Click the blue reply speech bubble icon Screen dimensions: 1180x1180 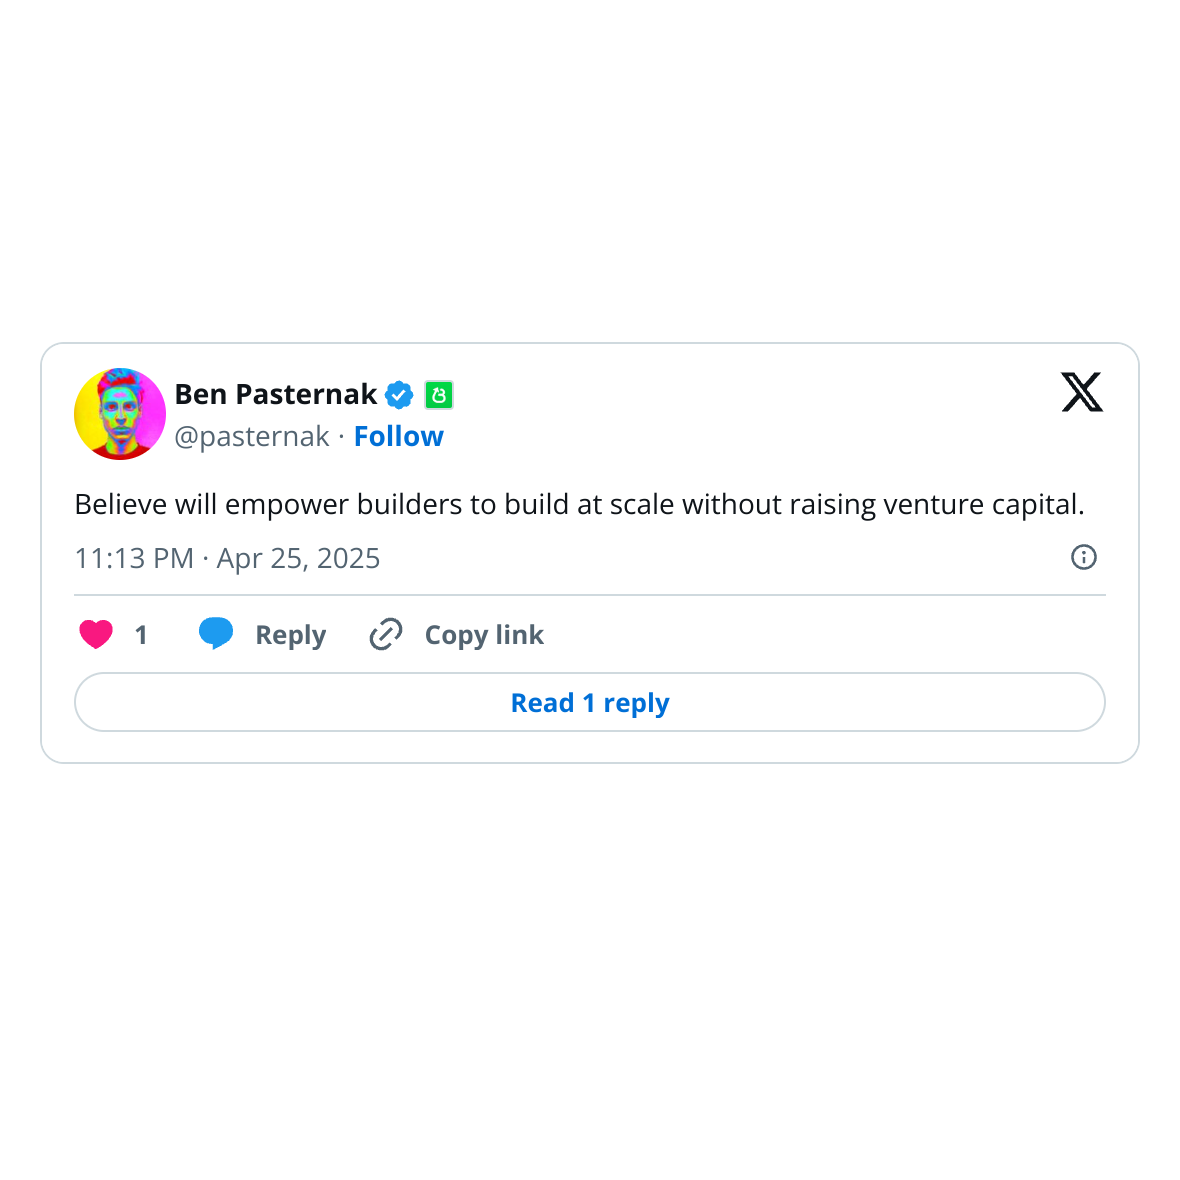click(x=216, y=634)
